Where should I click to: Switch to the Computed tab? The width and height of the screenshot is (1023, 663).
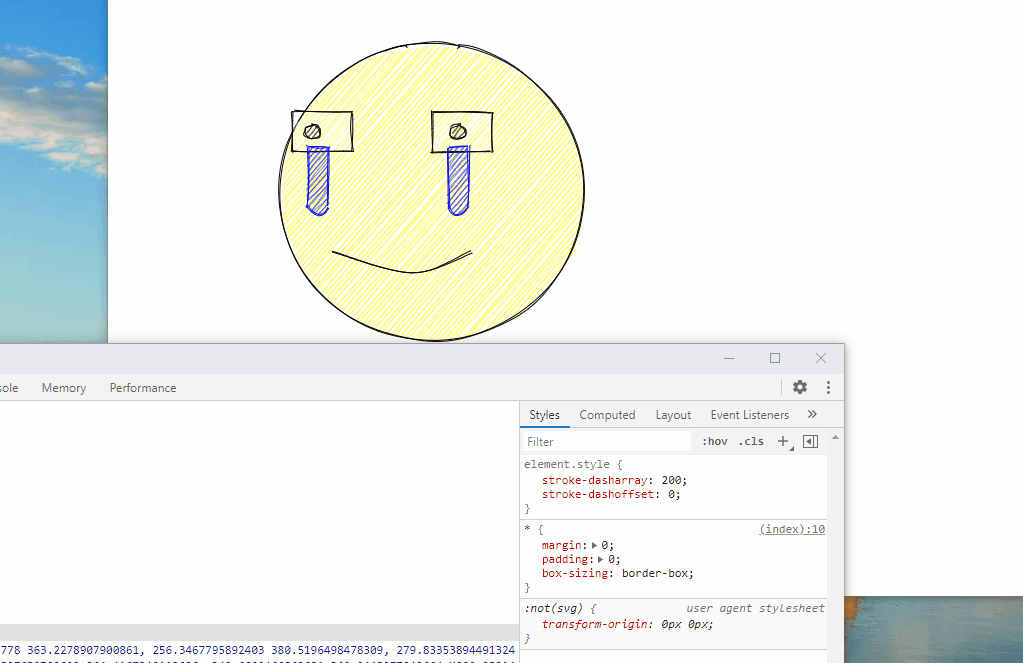(607, 414)
